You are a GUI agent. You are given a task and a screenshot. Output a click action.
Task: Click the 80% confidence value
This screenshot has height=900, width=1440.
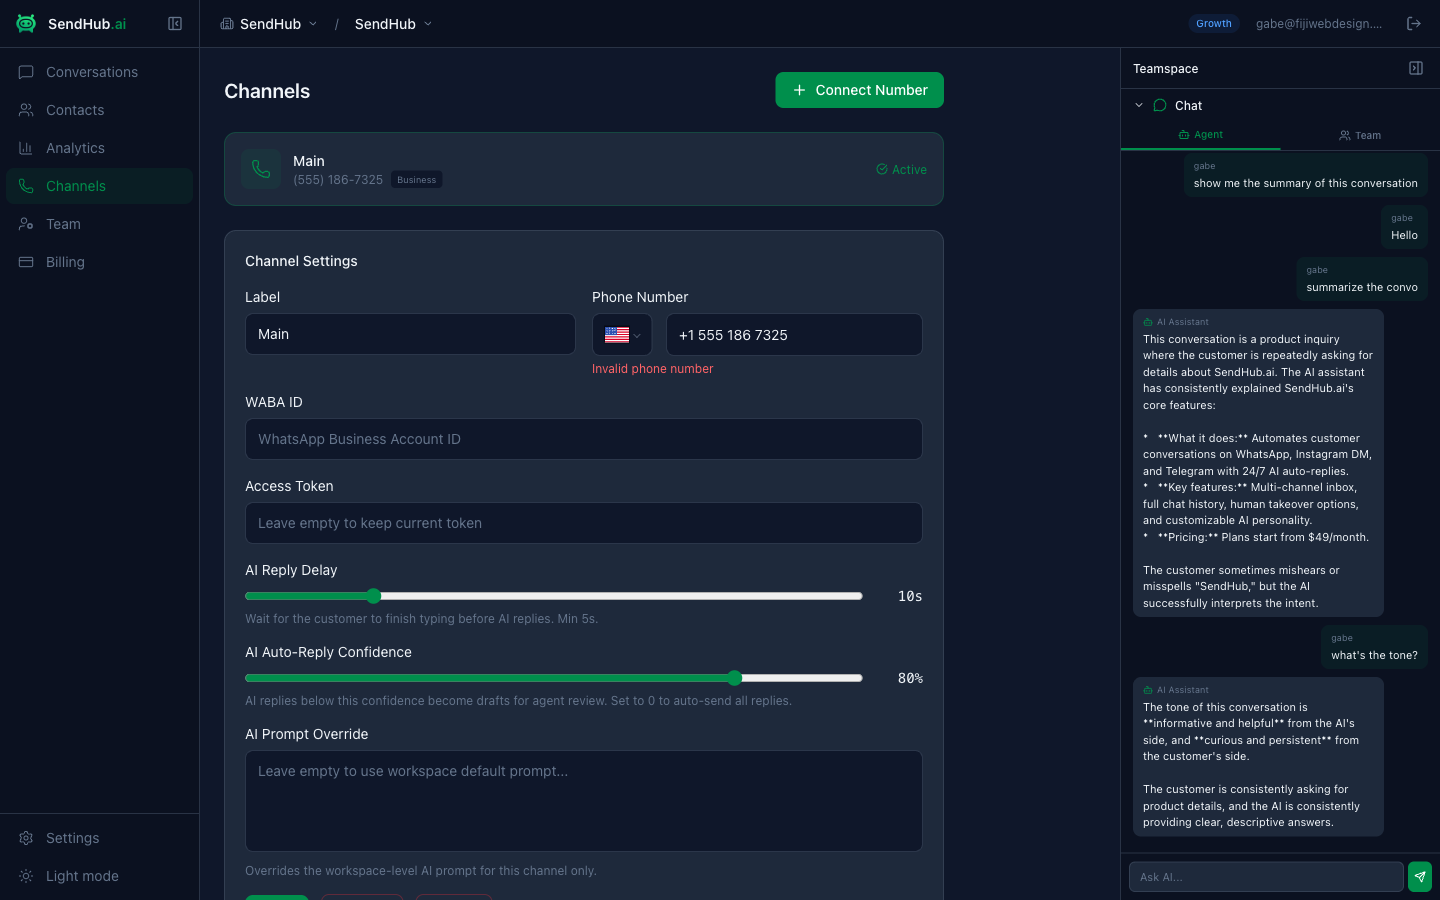point(910,678)
